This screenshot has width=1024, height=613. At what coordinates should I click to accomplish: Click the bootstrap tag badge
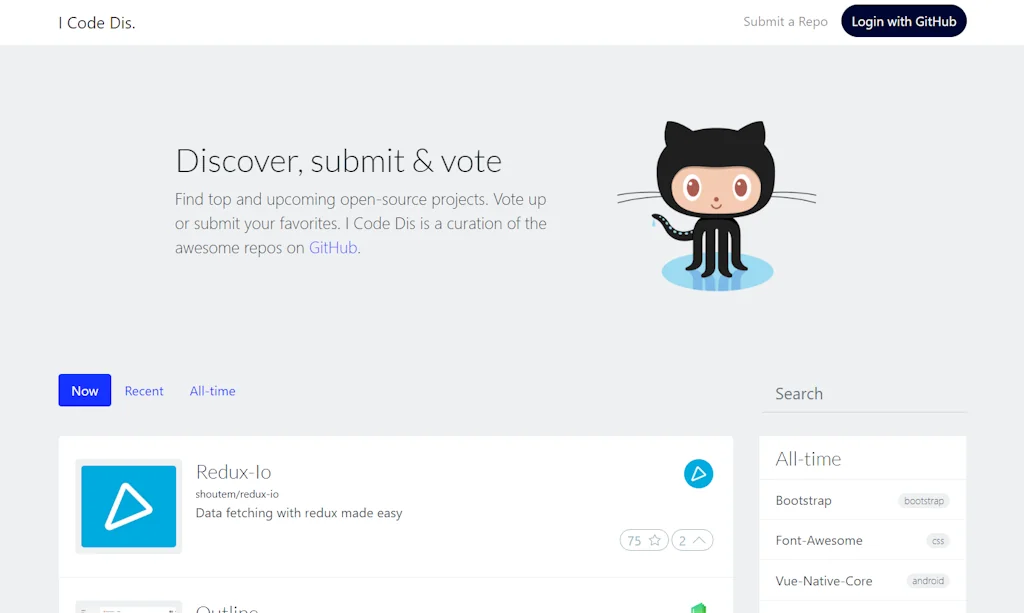[x=923, y=500]
